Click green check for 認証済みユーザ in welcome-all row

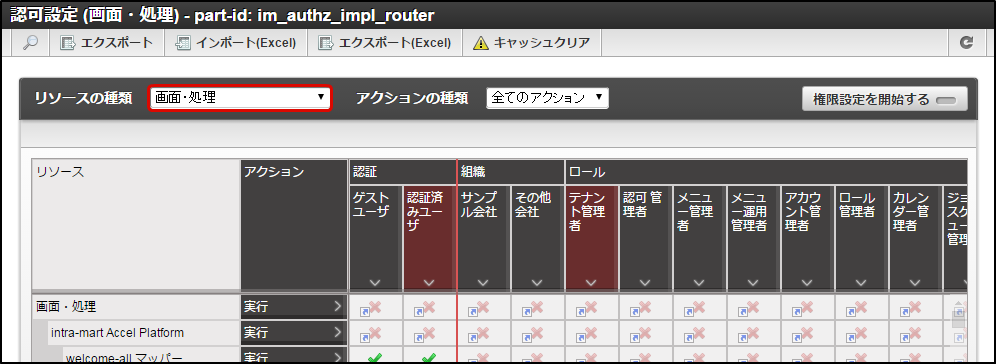(x=429, y=358)
